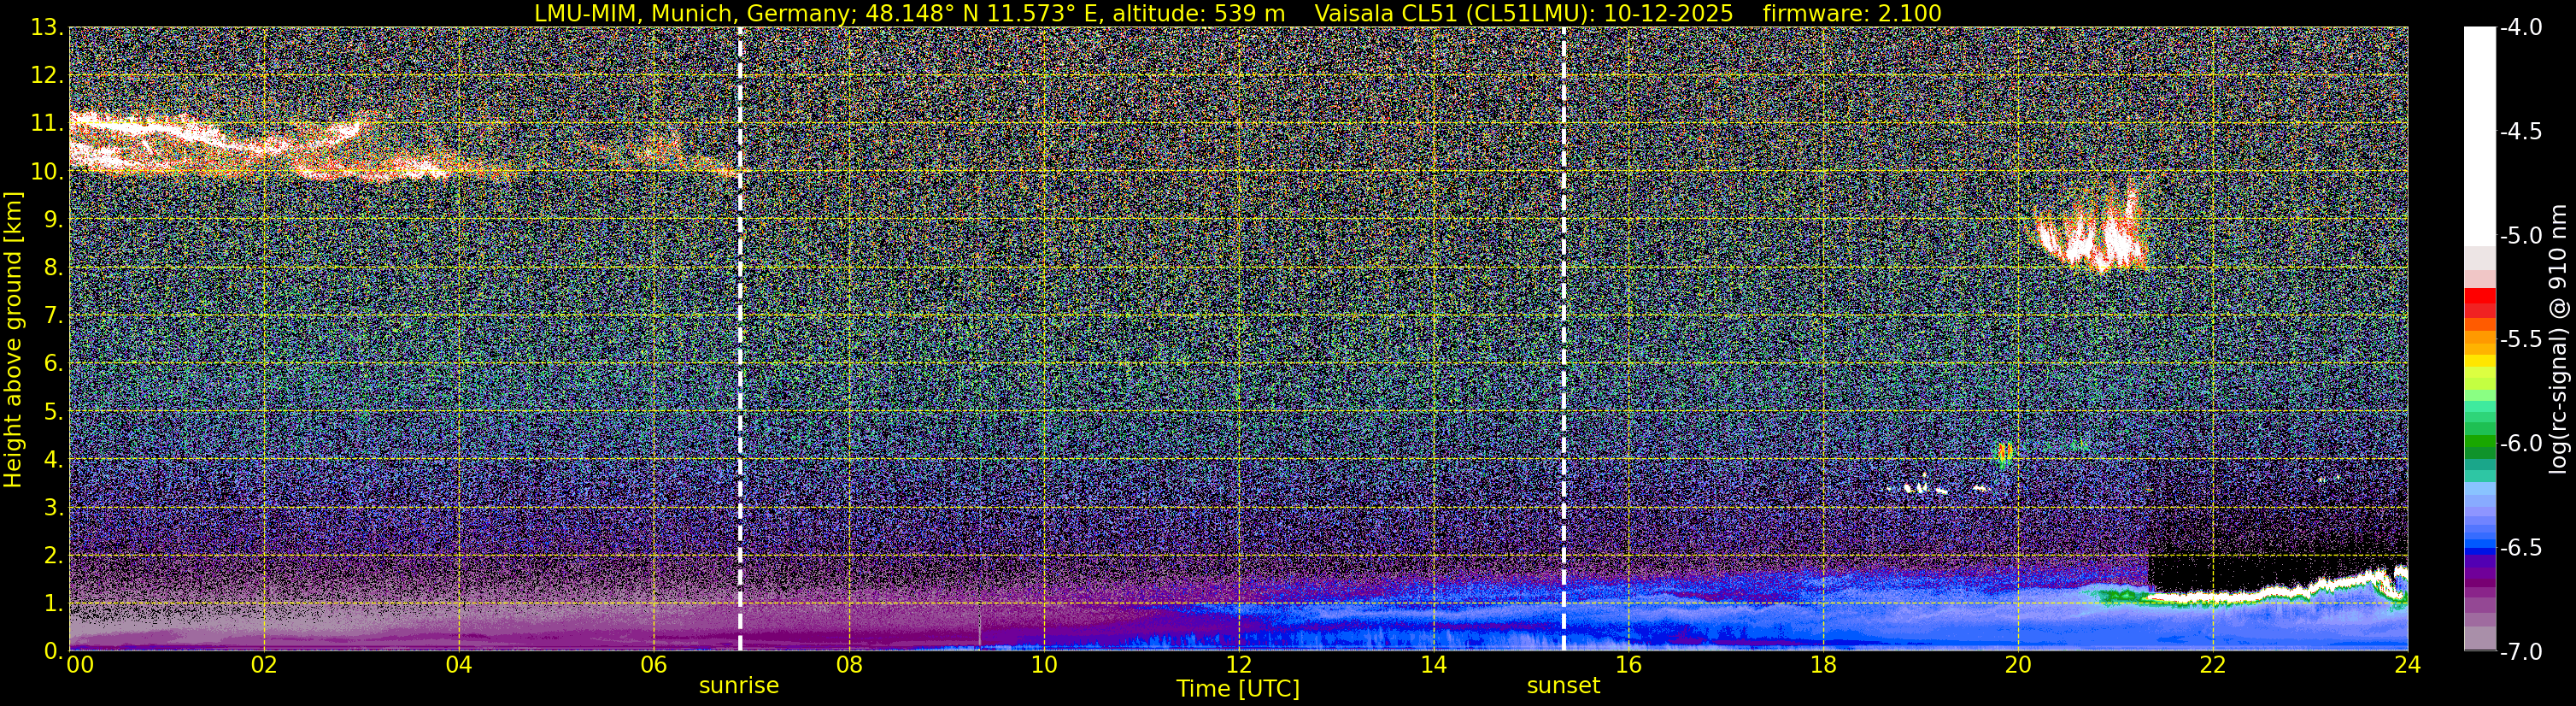Image resolution: width=2576 pixels, height=706 pixels.
Task: Click the '1.' height tick label
Action: click(x=52, y=604)
